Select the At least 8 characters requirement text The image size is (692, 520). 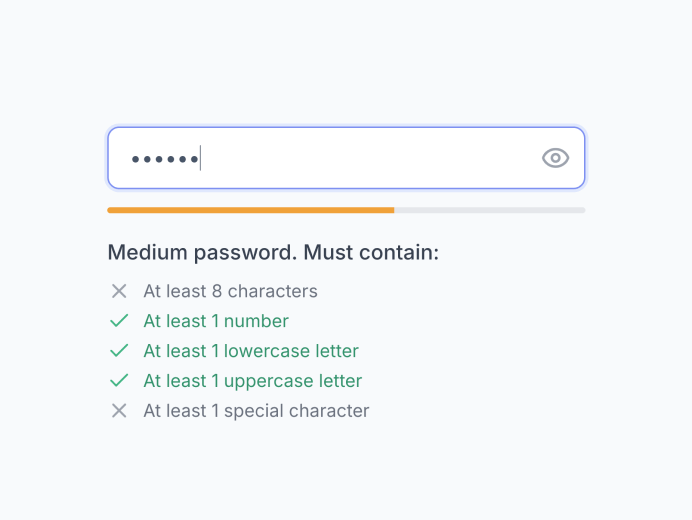(x=230, y=291)
